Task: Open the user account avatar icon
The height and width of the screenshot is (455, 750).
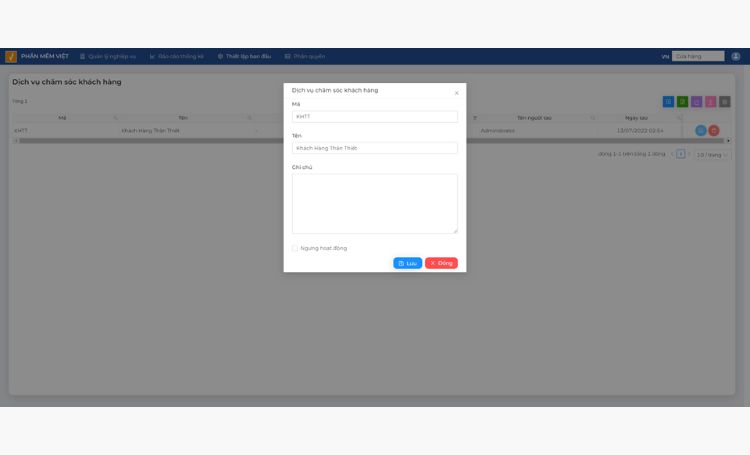Action: coord(736,56)
